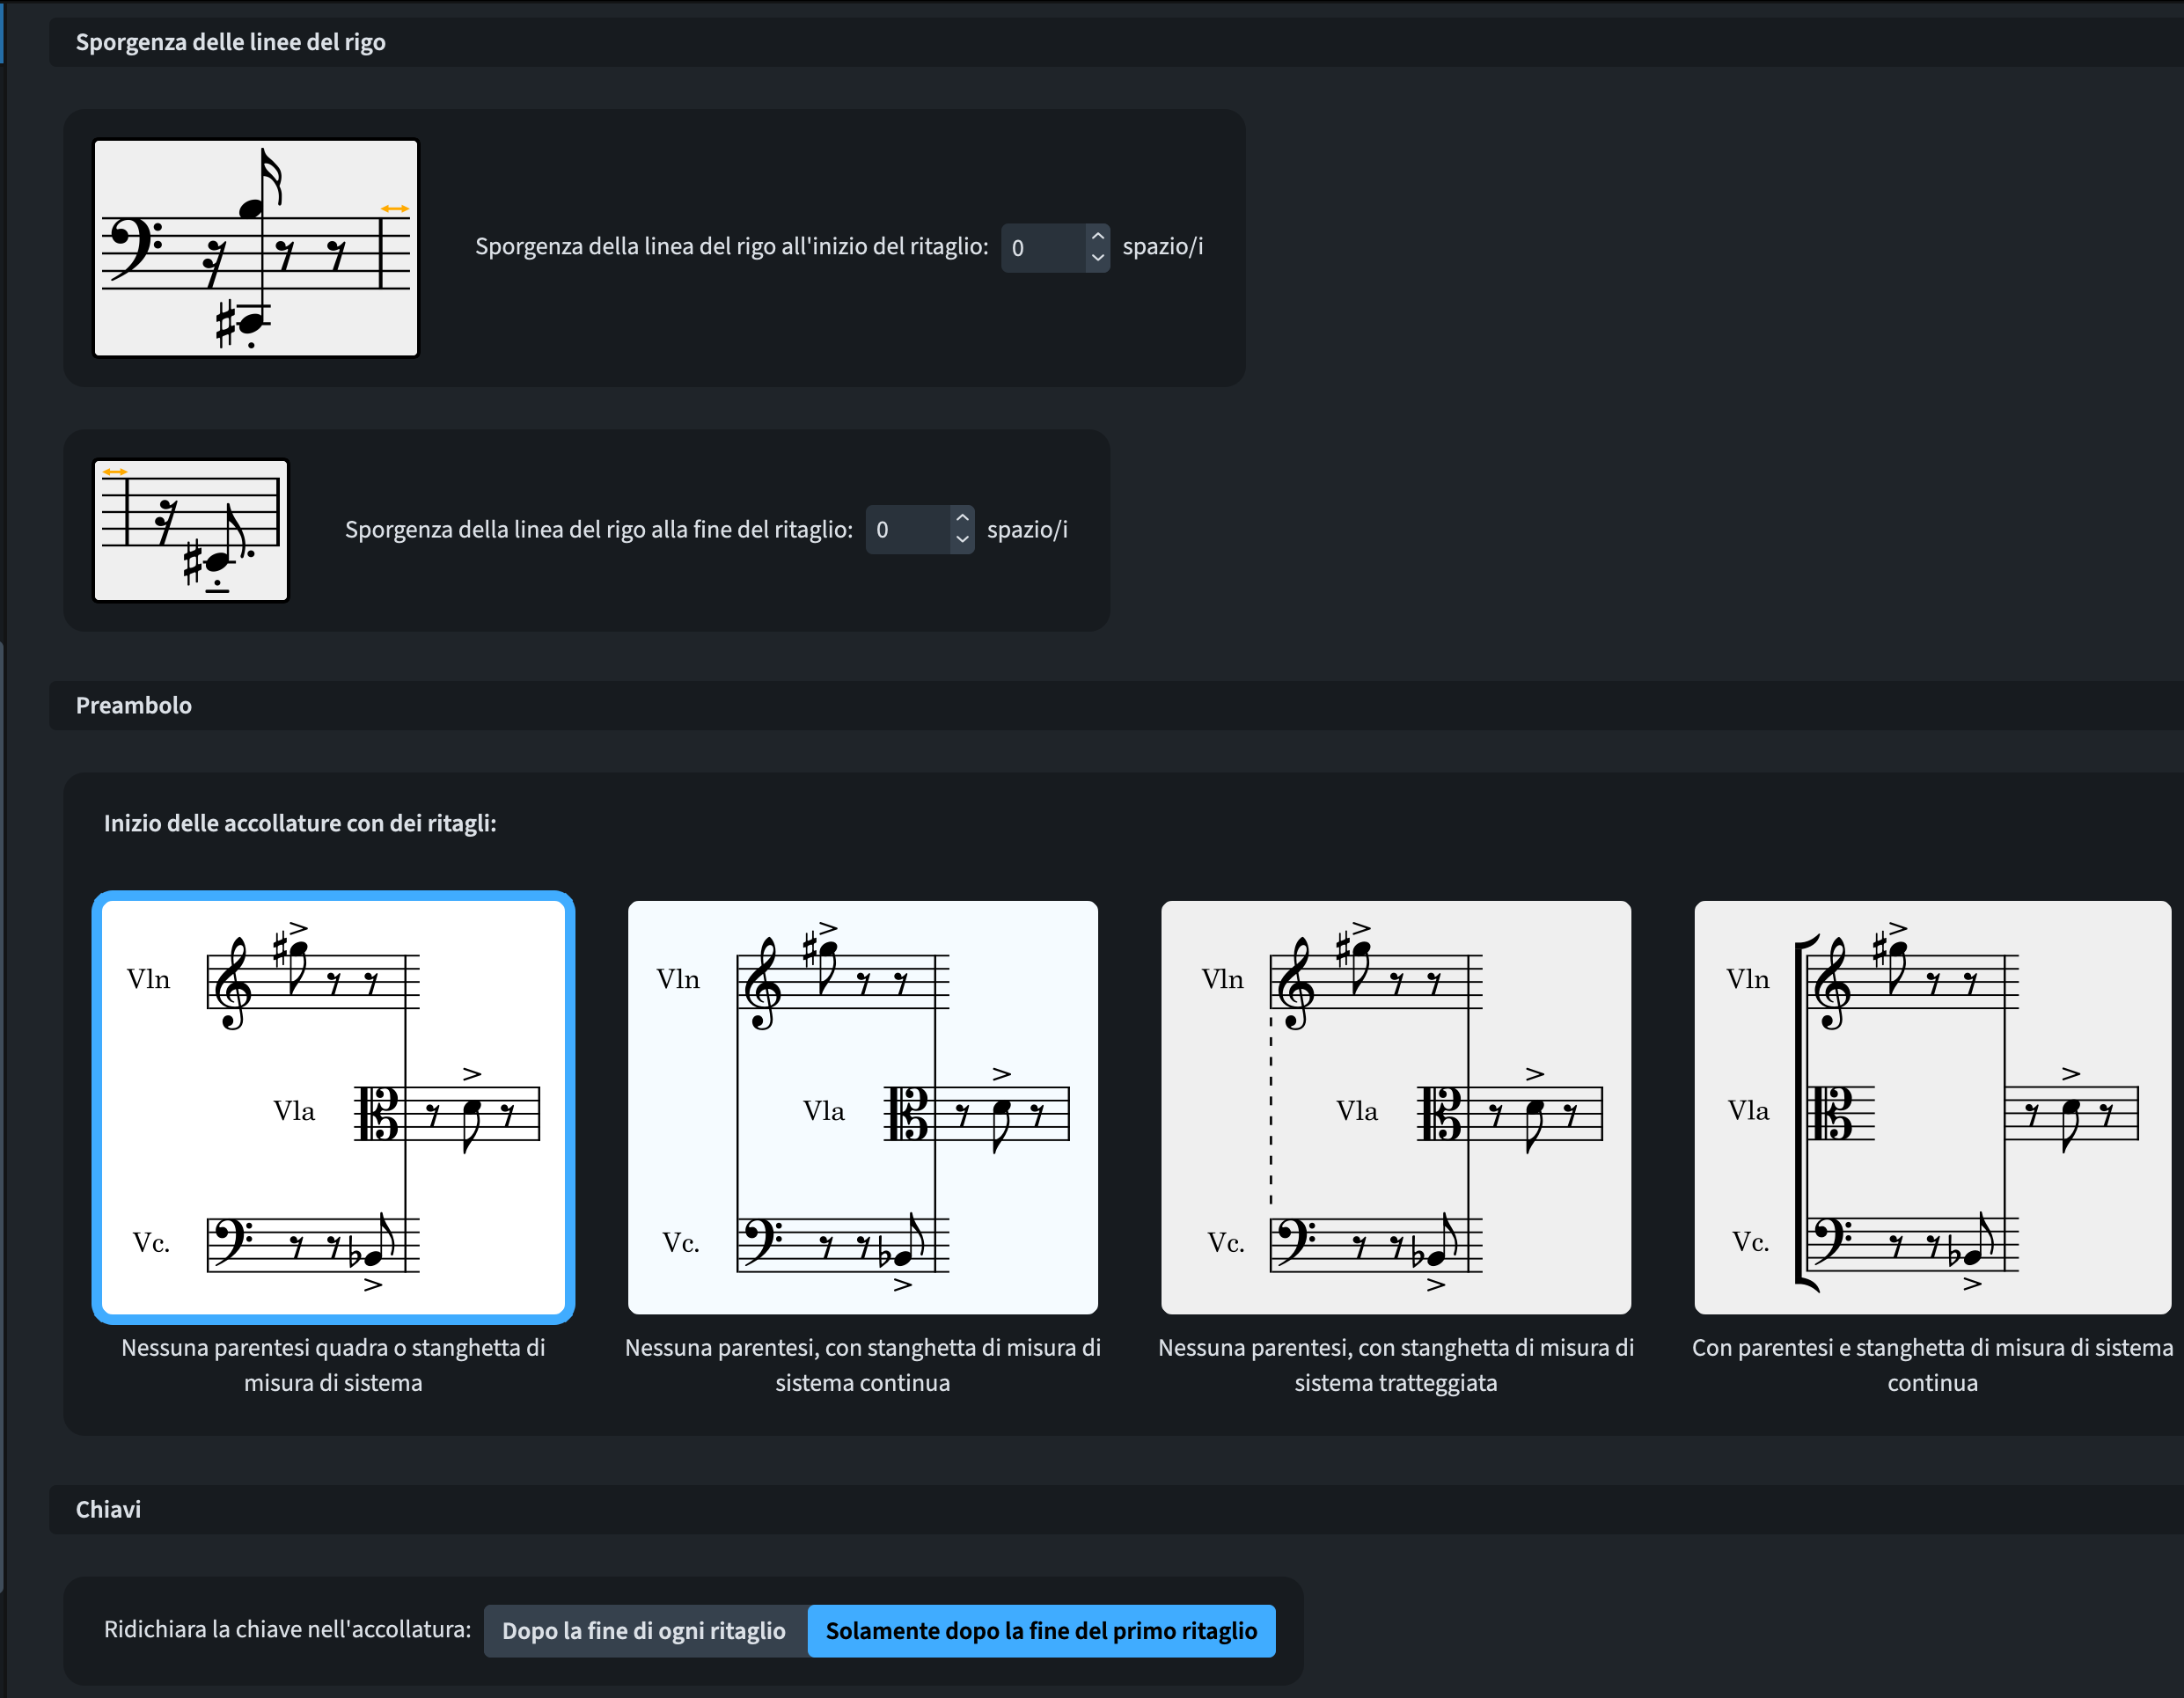Decrease staff protrusion at cutaway start
Viewport: 2184px width, 1698px height.
click(1097, 258)
